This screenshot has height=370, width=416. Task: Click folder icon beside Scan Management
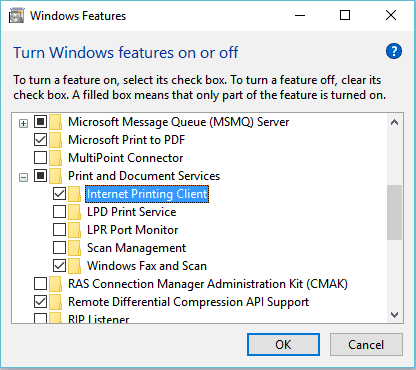pyautogui.click(x=74, y=248)
